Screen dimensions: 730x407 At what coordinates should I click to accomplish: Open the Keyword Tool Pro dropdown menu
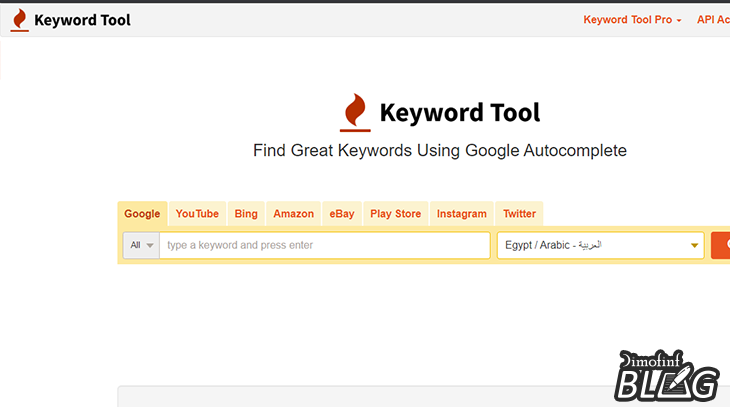[x=632, y=20]
